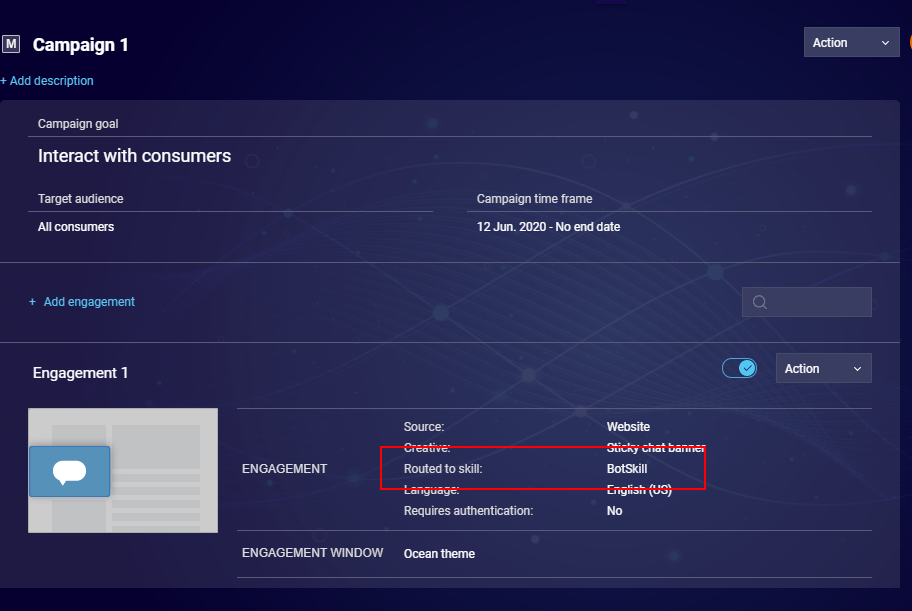Click the Requires authentication No value

[615, 510]
